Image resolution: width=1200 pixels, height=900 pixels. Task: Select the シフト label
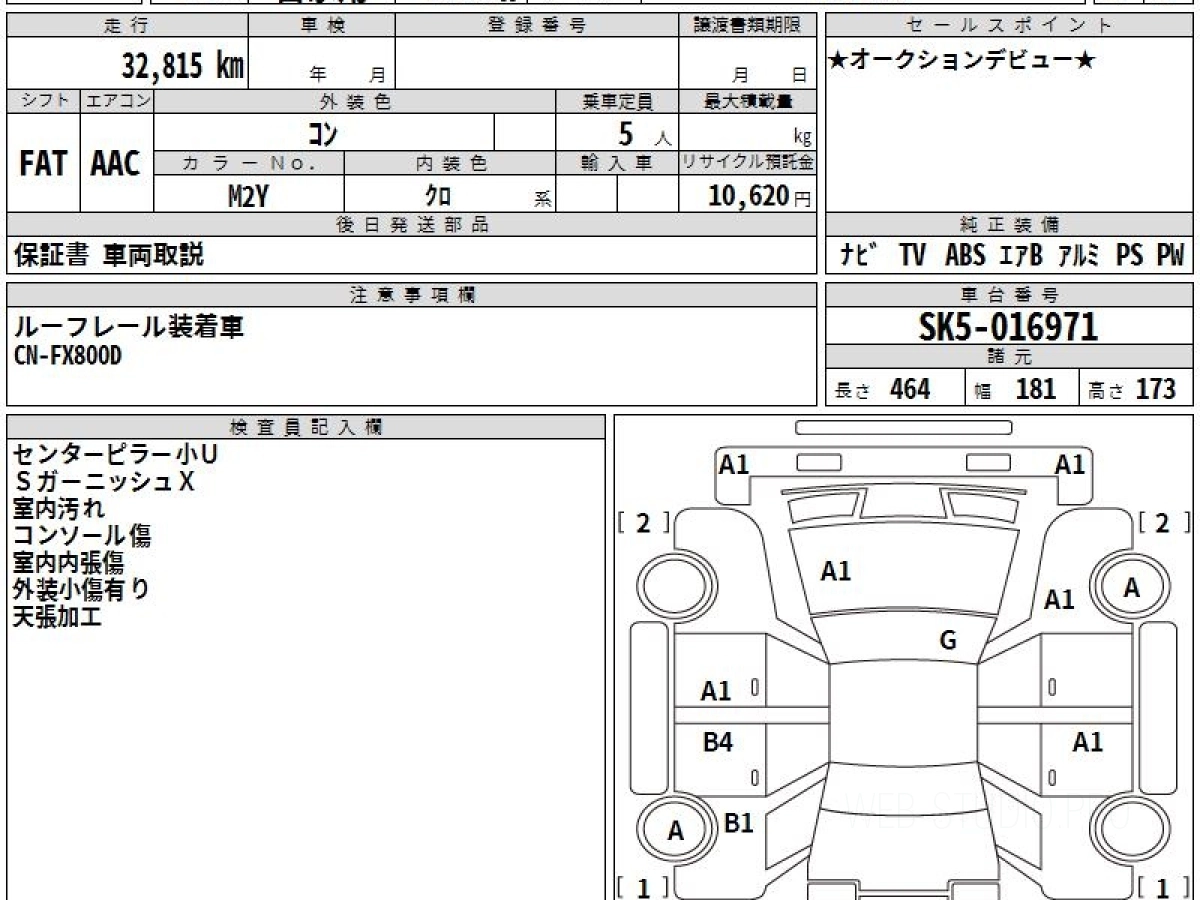click(43, 101)
